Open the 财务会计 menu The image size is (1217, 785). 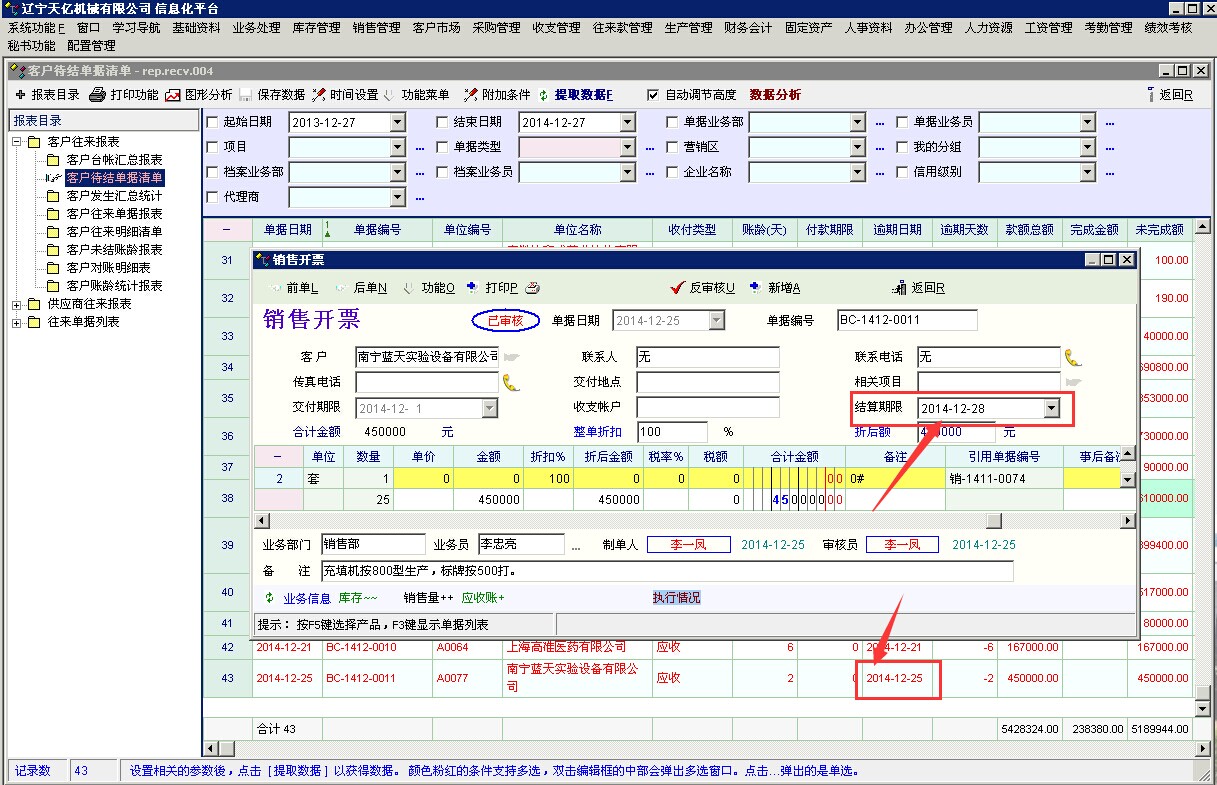coord(748,28)
